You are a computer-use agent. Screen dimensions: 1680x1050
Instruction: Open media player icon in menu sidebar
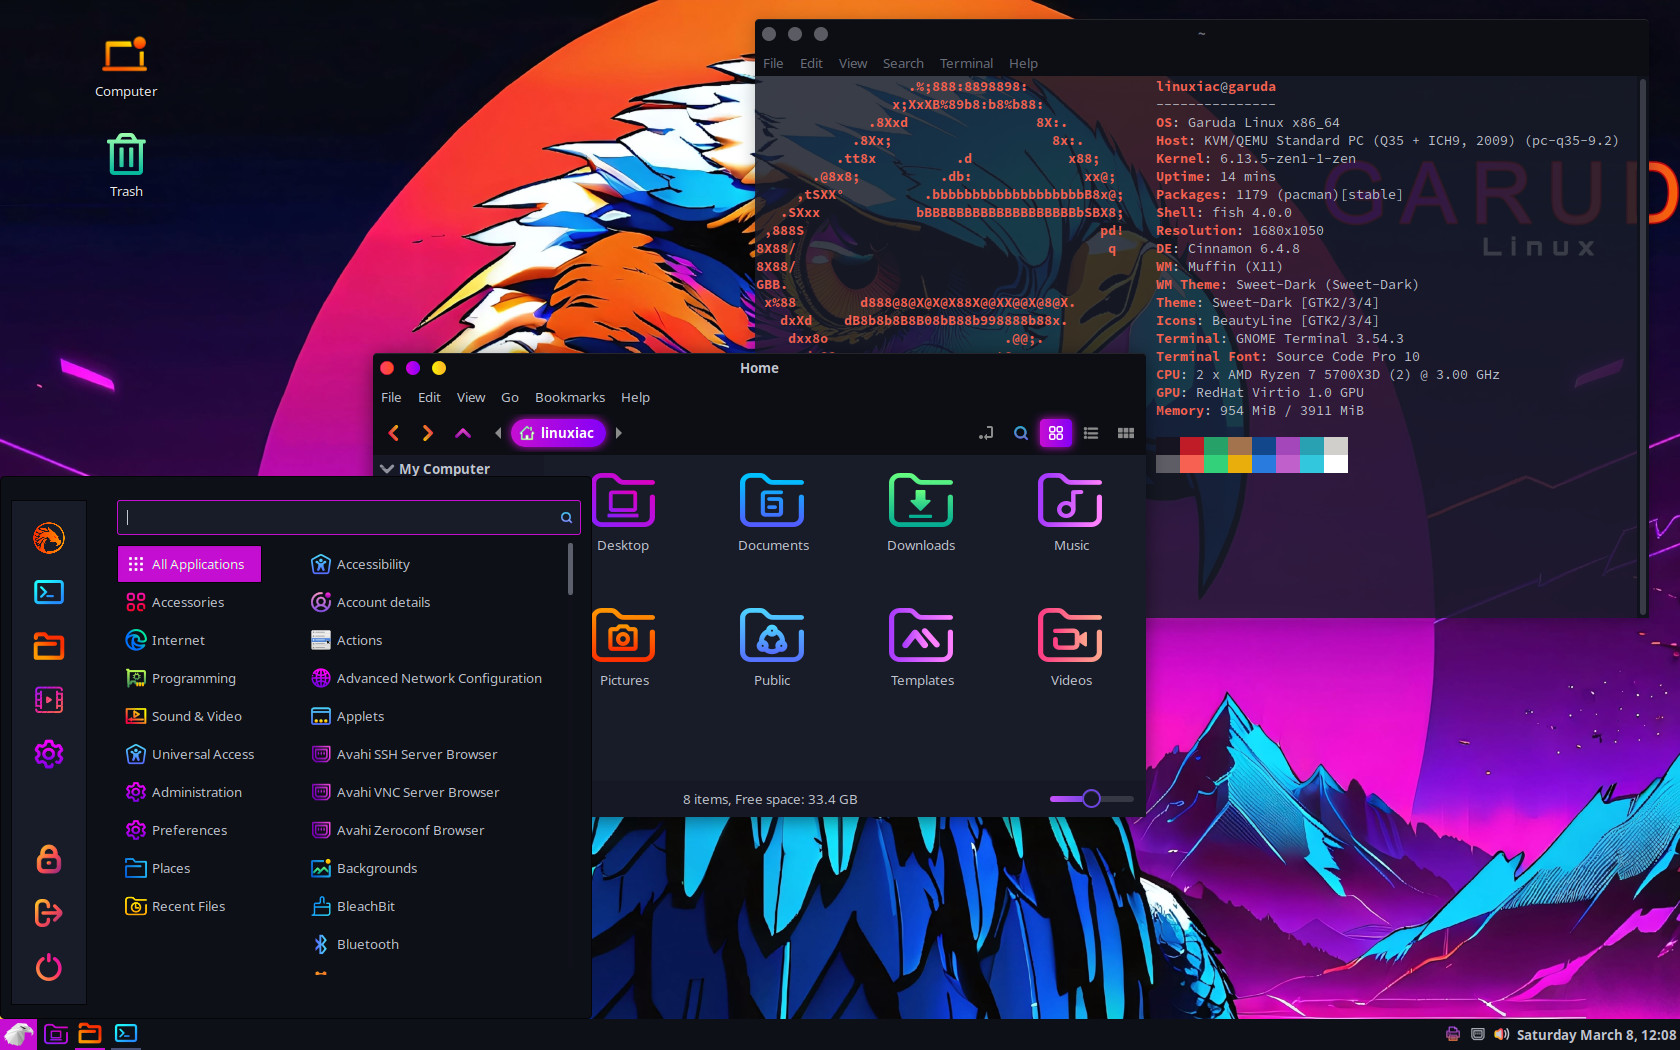49,700
